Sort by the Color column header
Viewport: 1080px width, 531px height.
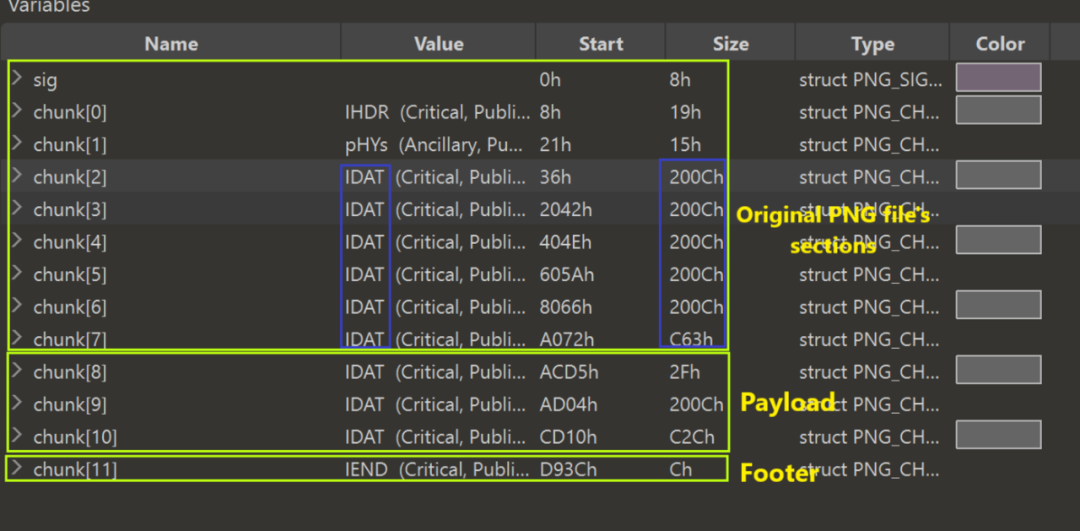click(x=1000, y=44)
